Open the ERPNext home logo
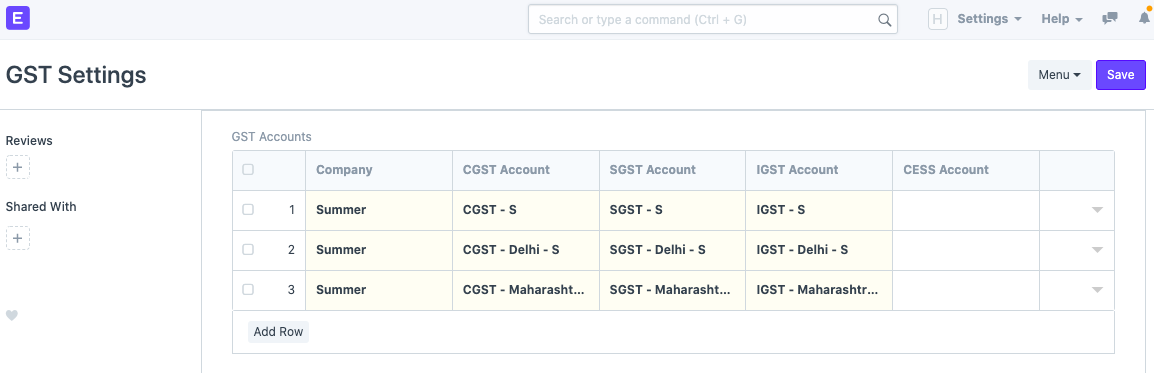1154x373 pixels. point(18,18)
